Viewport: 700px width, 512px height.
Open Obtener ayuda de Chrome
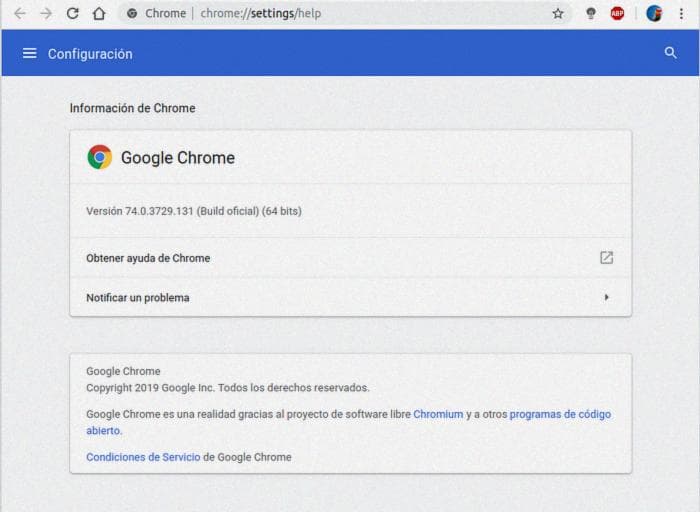pos(350,258)
